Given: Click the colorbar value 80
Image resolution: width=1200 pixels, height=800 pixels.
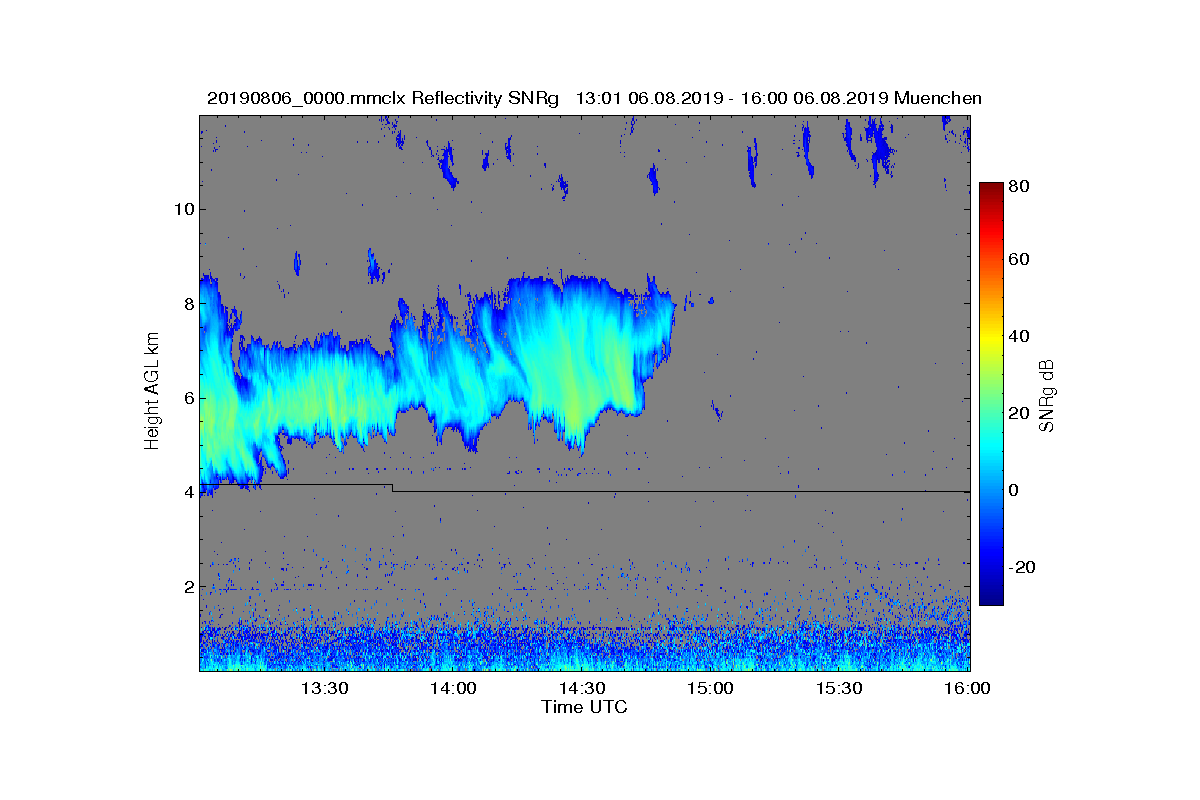Looking at the screenshot, I should (x=1020, y=186).
